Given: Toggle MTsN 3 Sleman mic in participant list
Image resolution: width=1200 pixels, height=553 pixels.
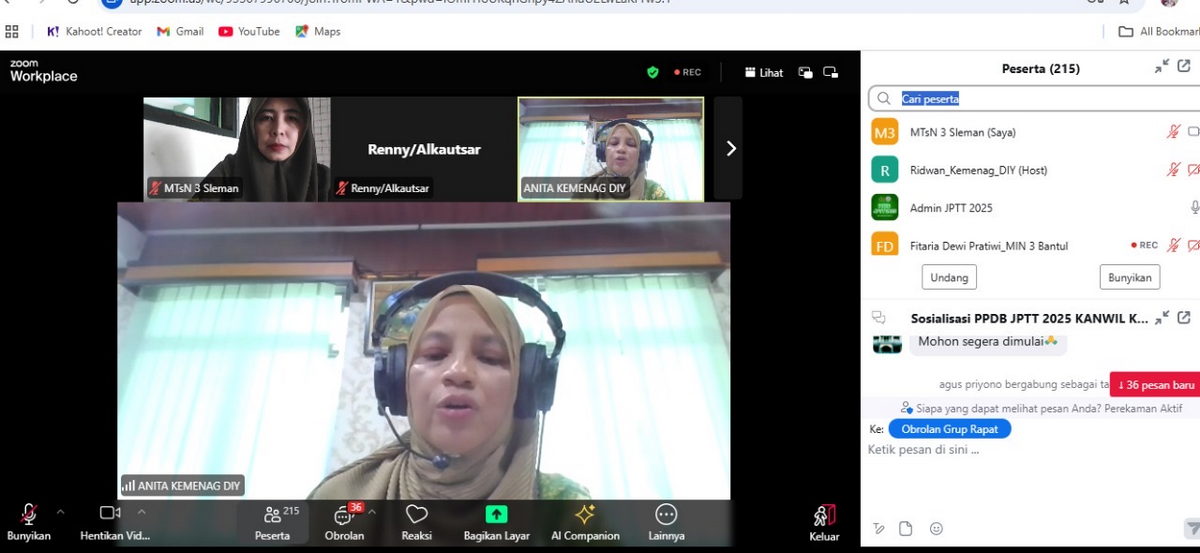Looking at the screenshot, I should 1173,132.
